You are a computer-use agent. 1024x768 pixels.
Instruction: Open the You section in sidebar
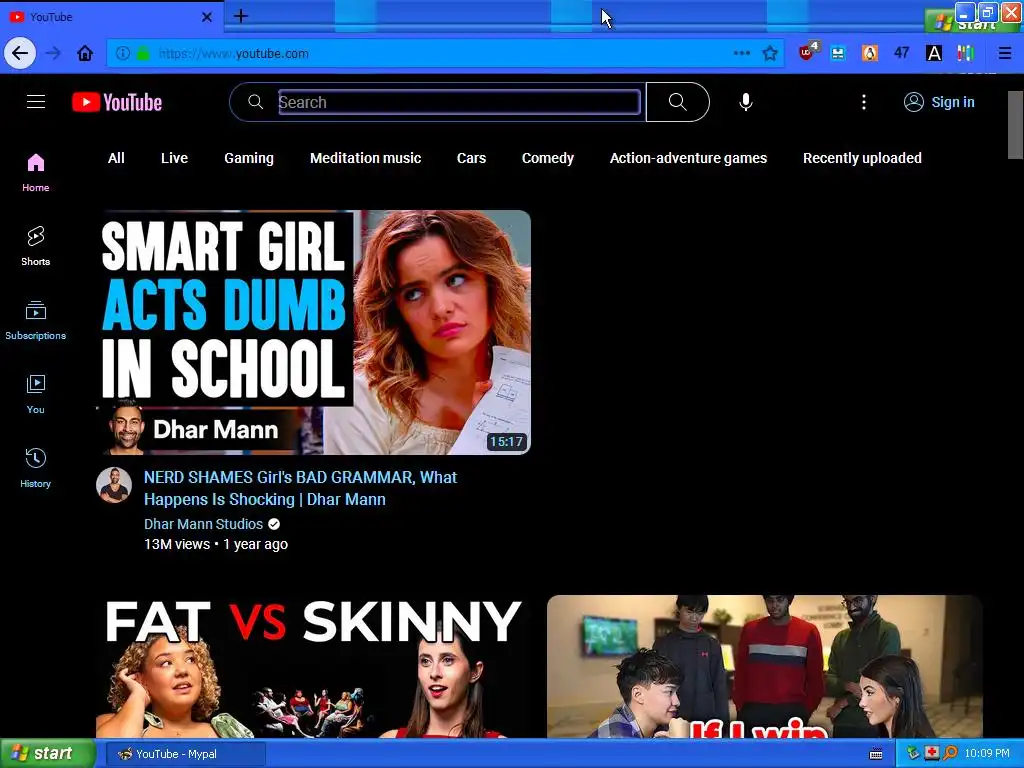click(x=35, y=394)
